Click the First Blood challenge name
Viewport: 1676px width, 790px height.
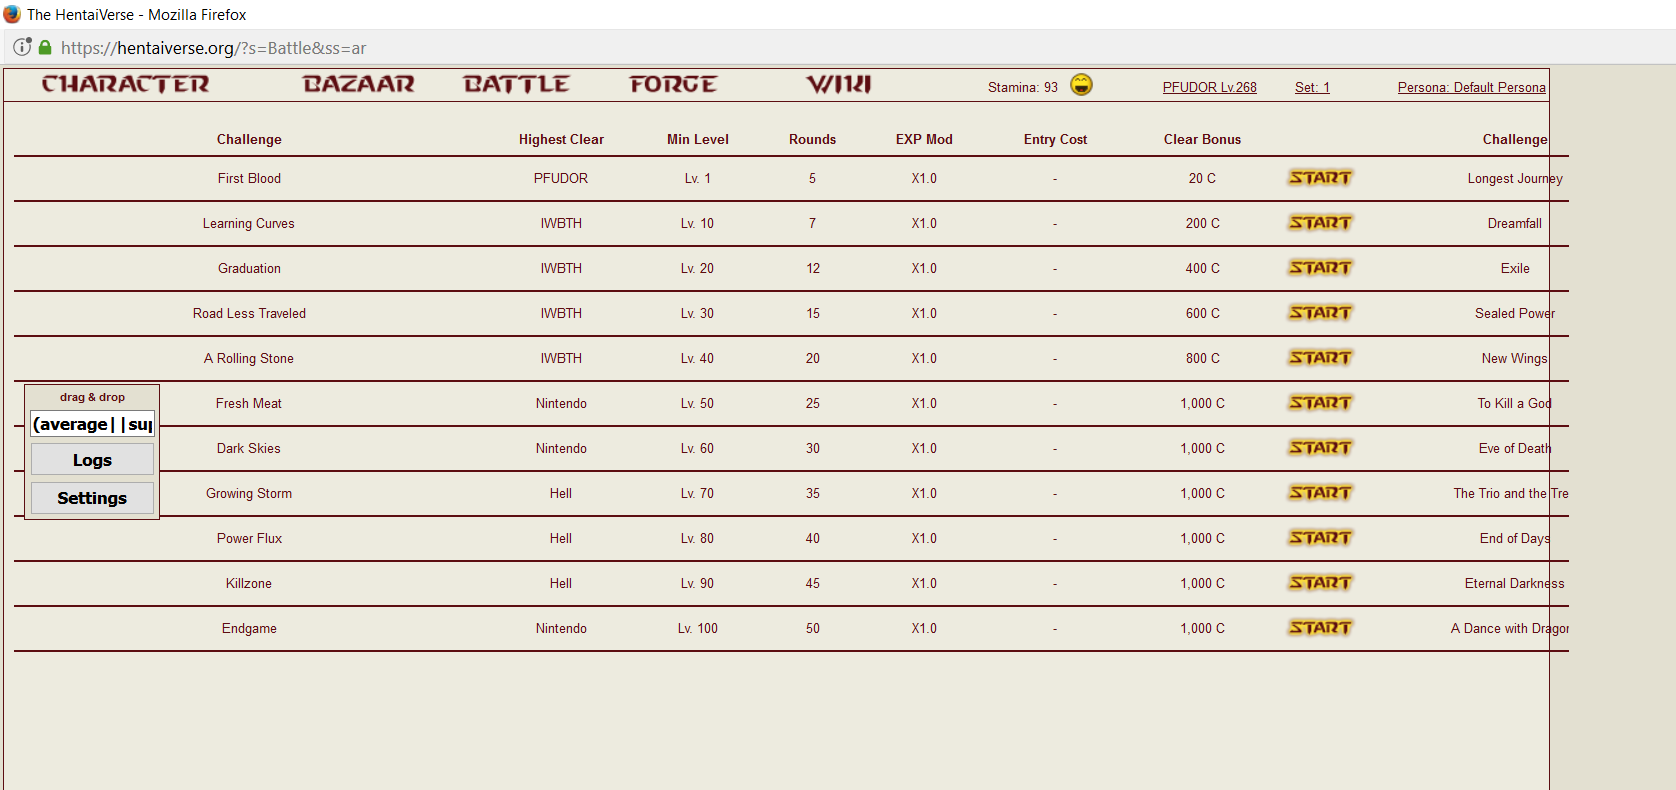(x=249, y=178)
